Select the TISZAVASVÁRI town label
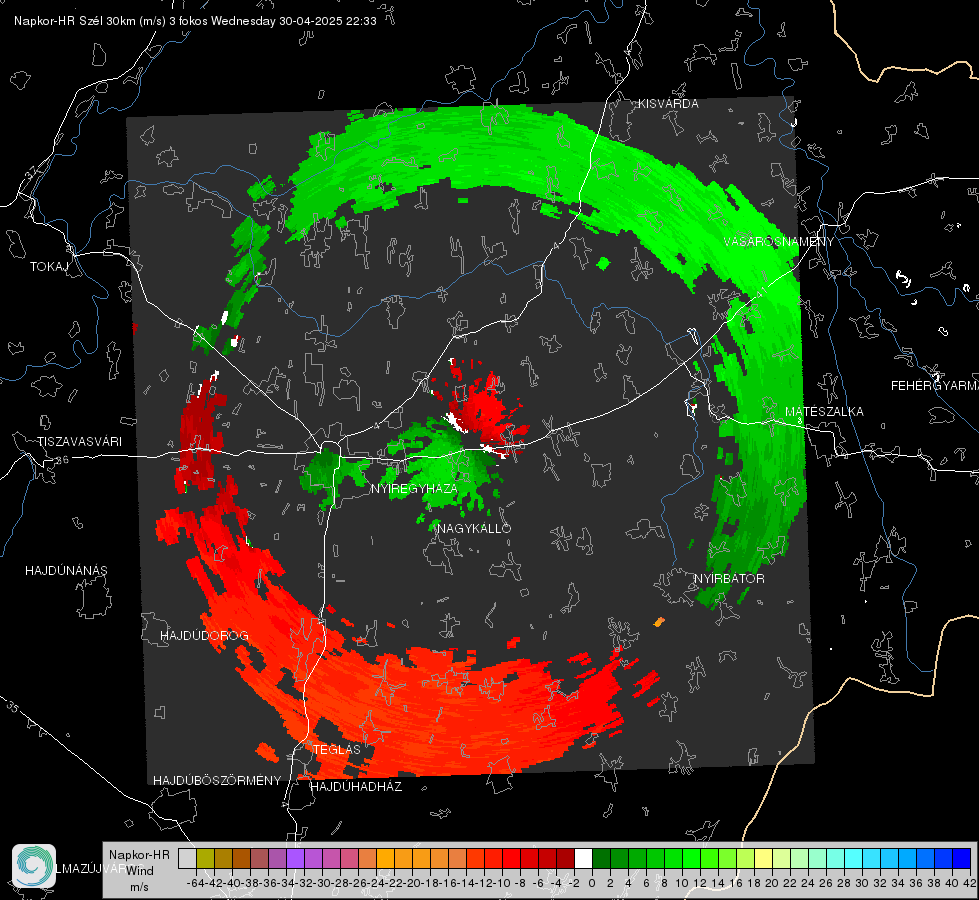Screen dimensions: 979x900 79,442
